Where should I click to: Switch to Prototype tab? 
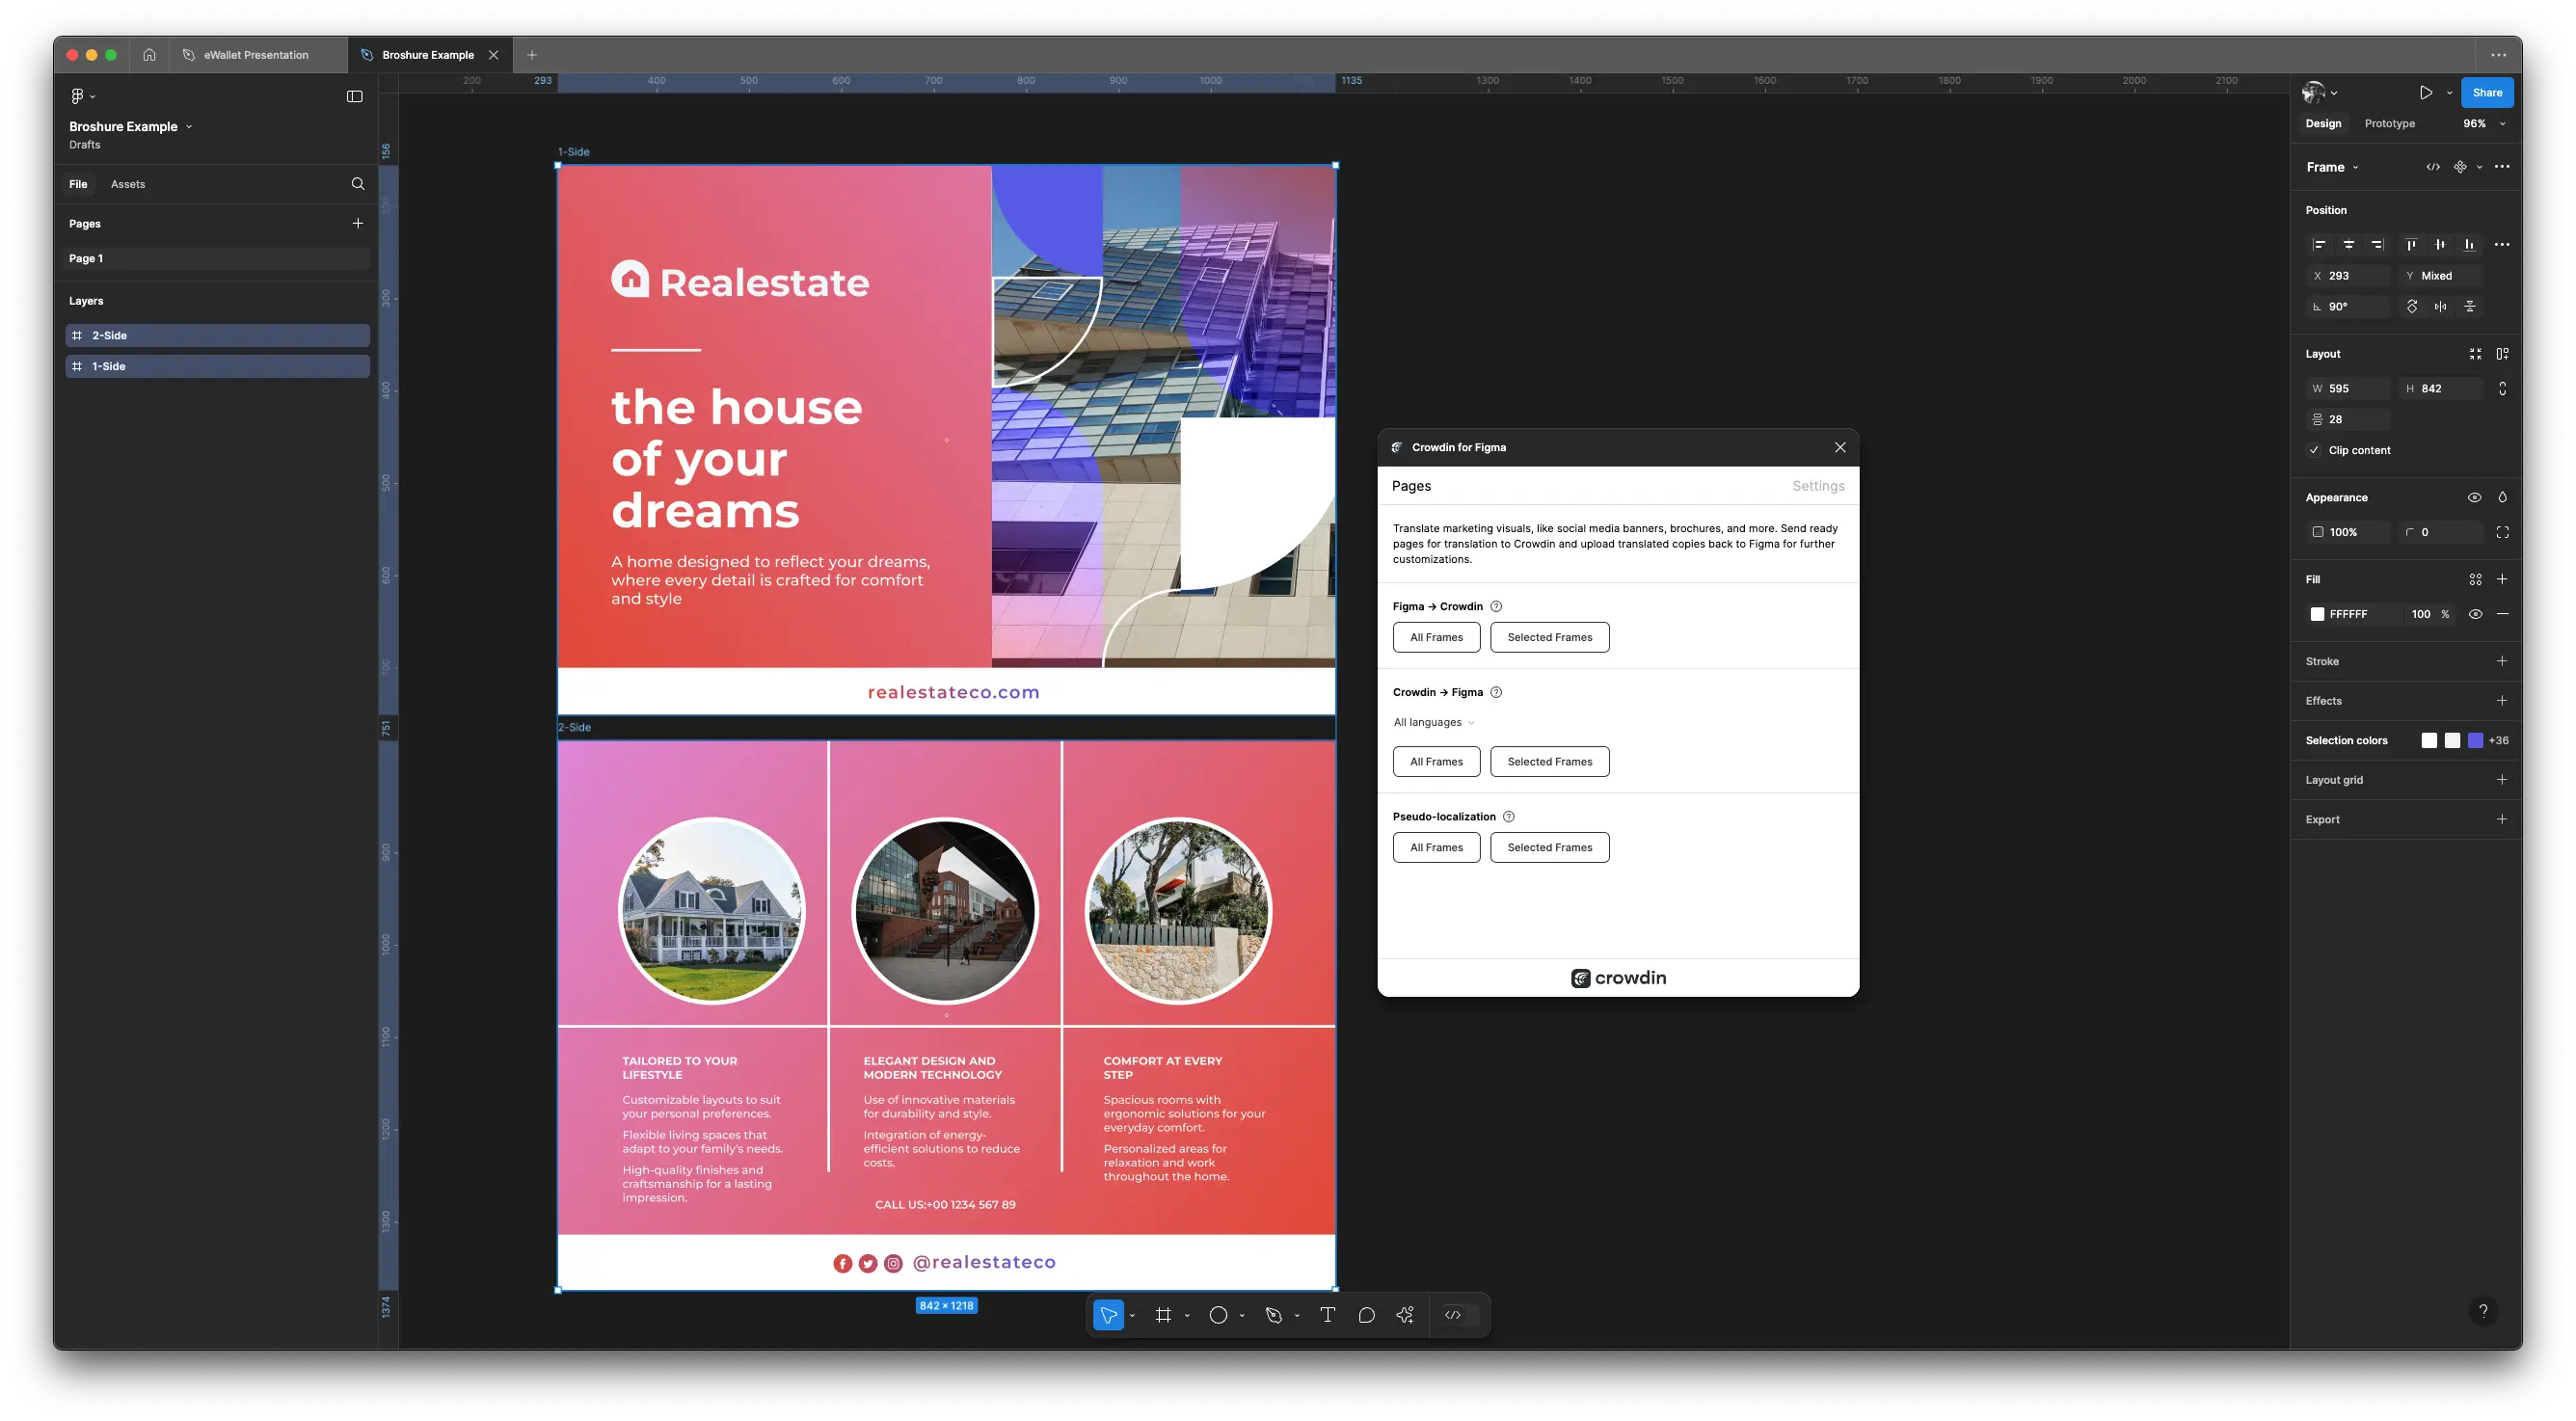point(2389,122)
